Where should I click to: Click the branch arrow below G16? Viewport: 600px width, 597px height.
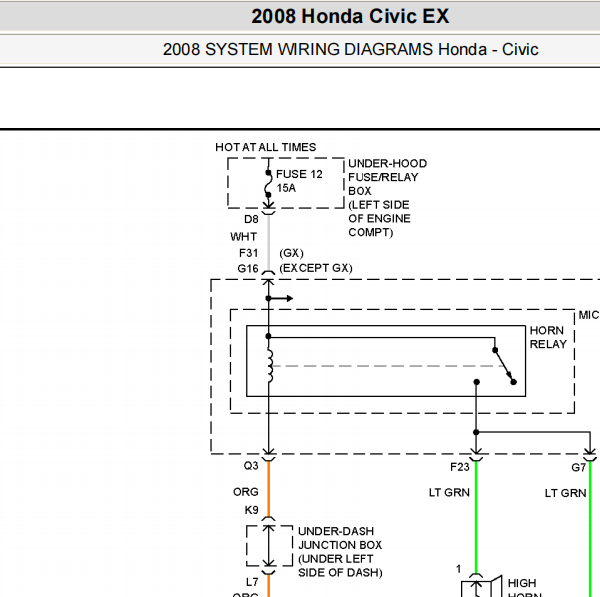280,298
